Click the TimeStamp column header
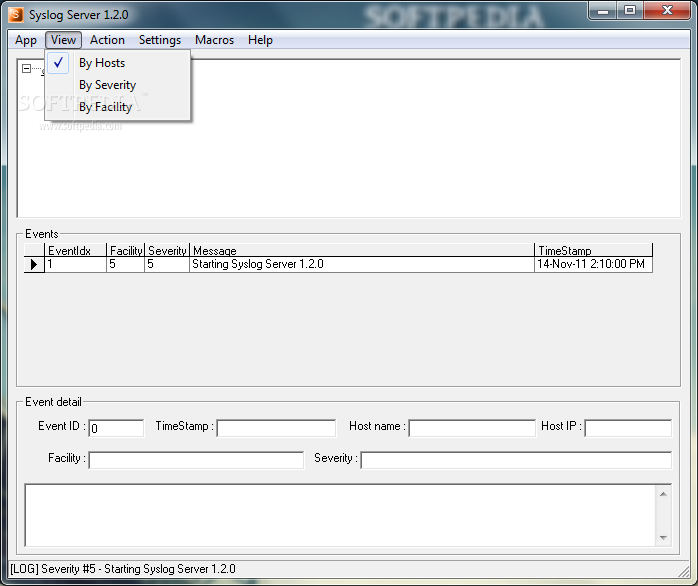 point(593,250)
